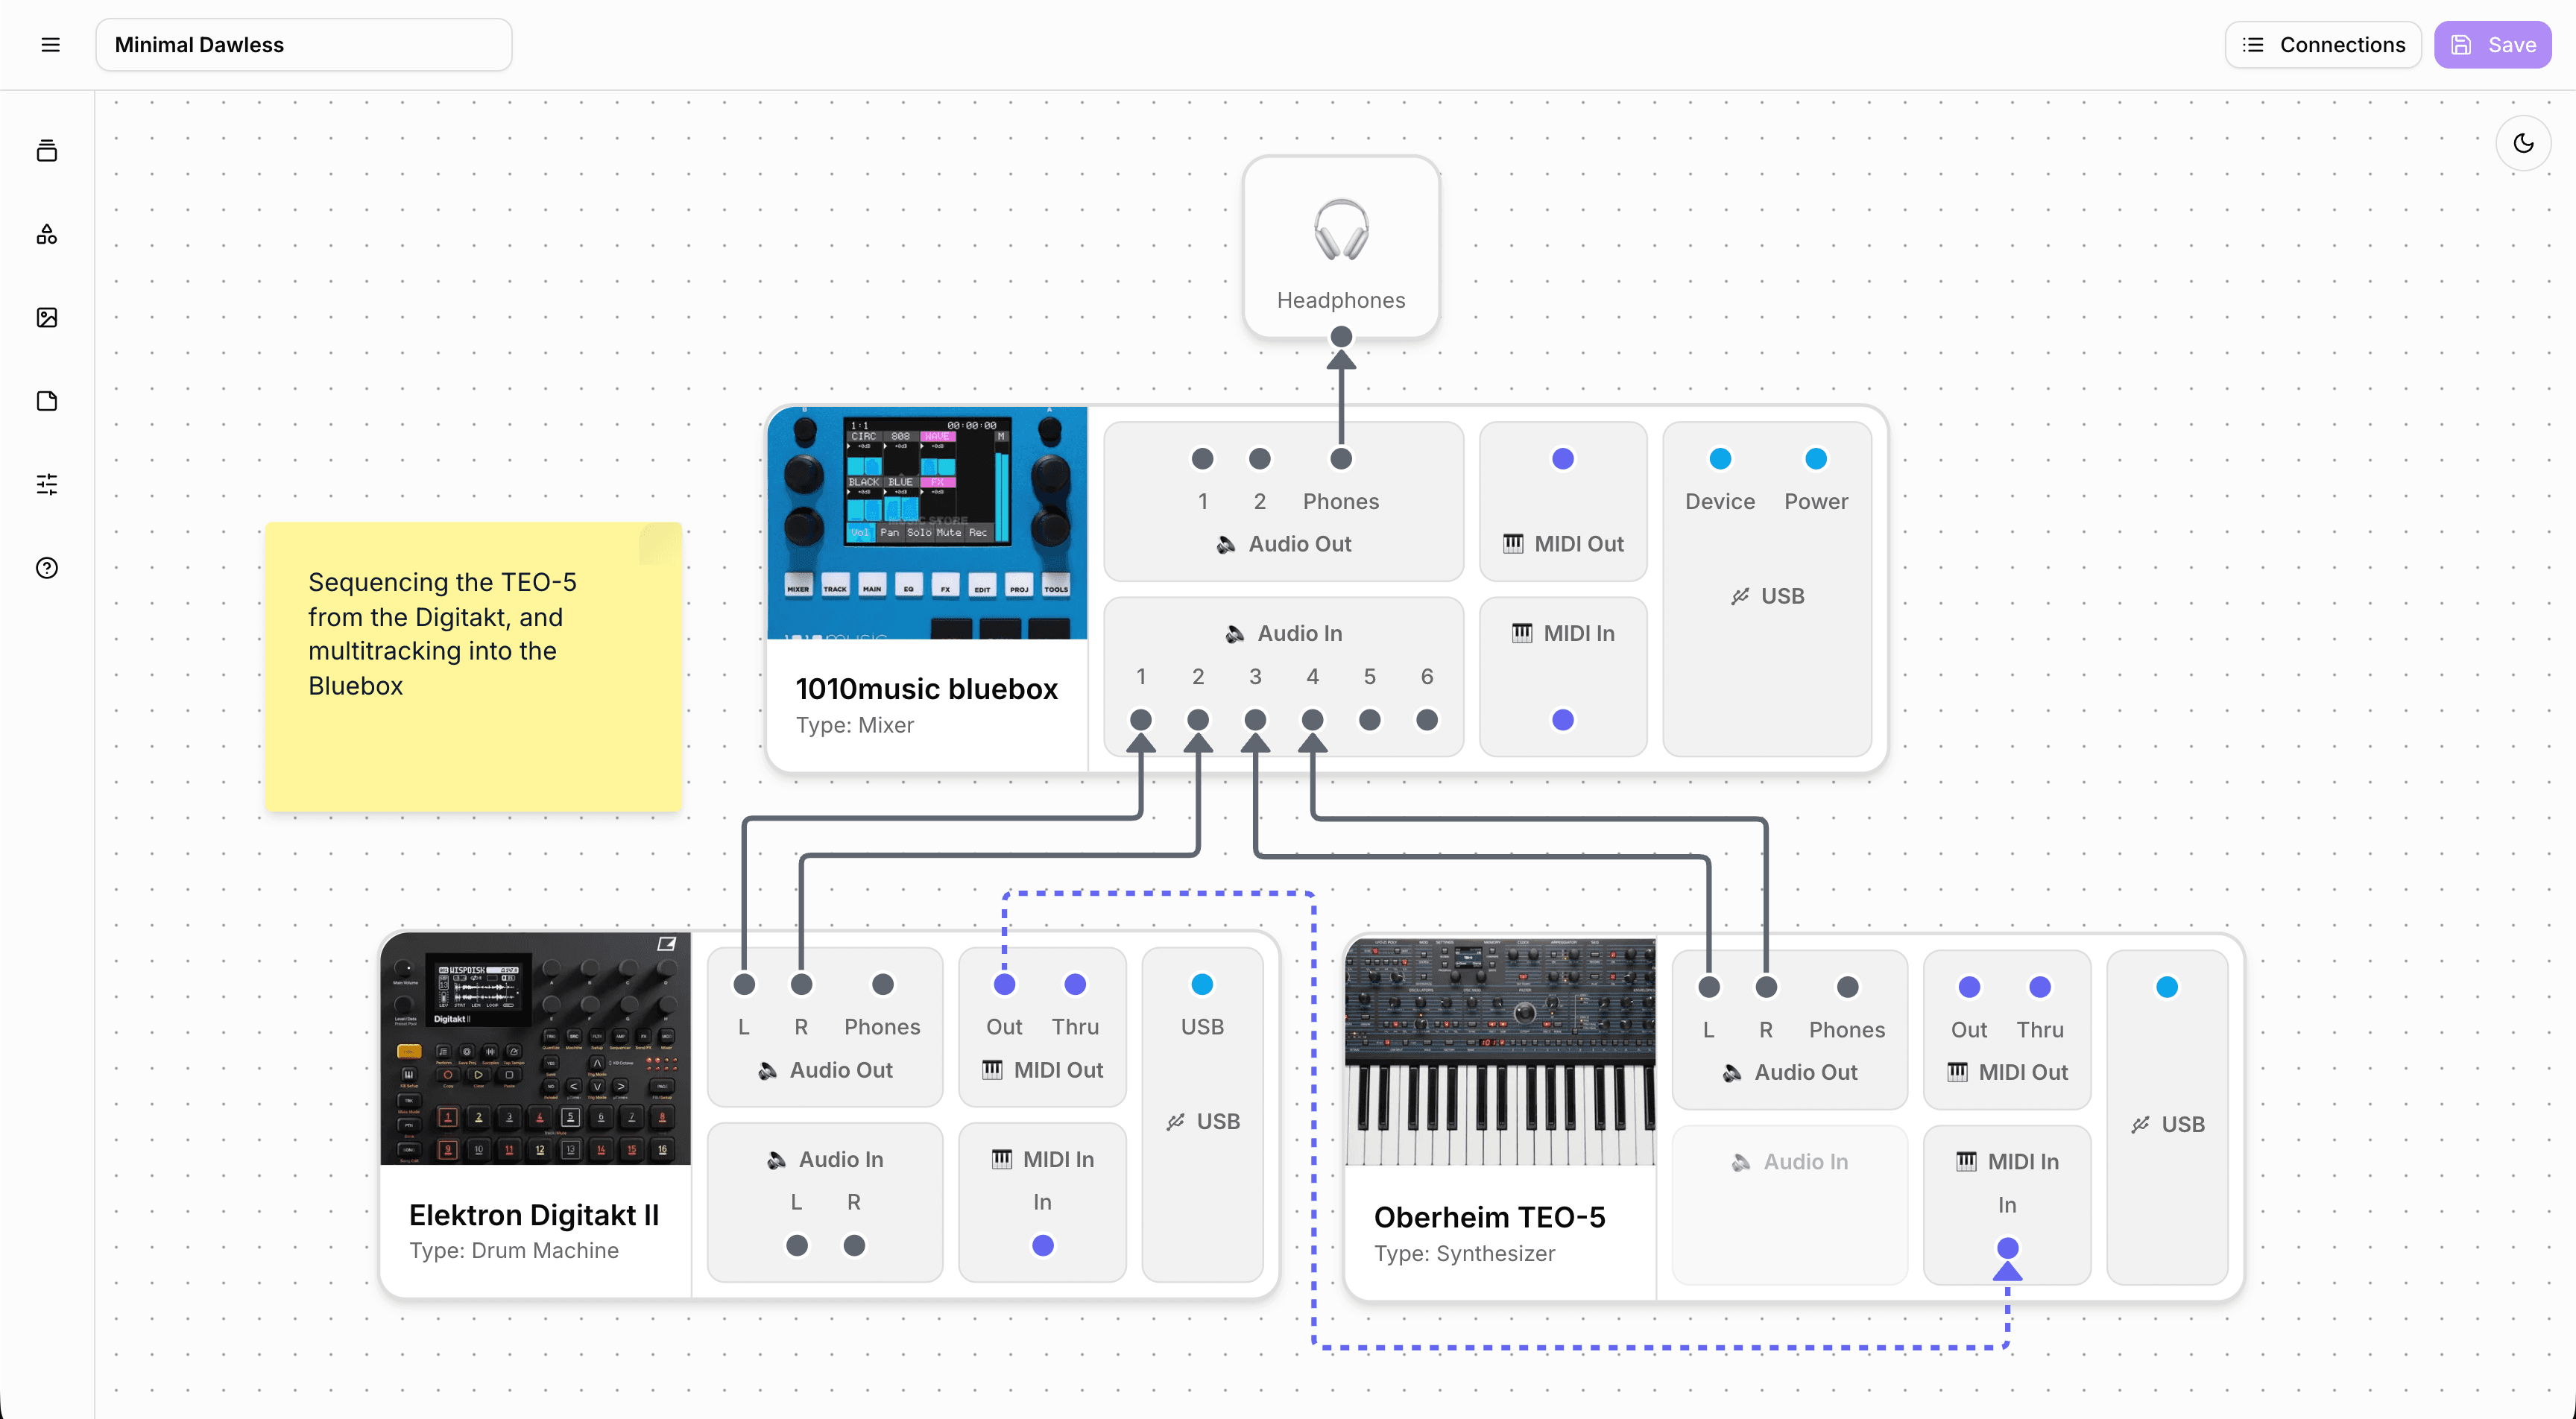Click the Headphones input port dot
The image size is (2576, 1419).
[x=1341, y=337]
